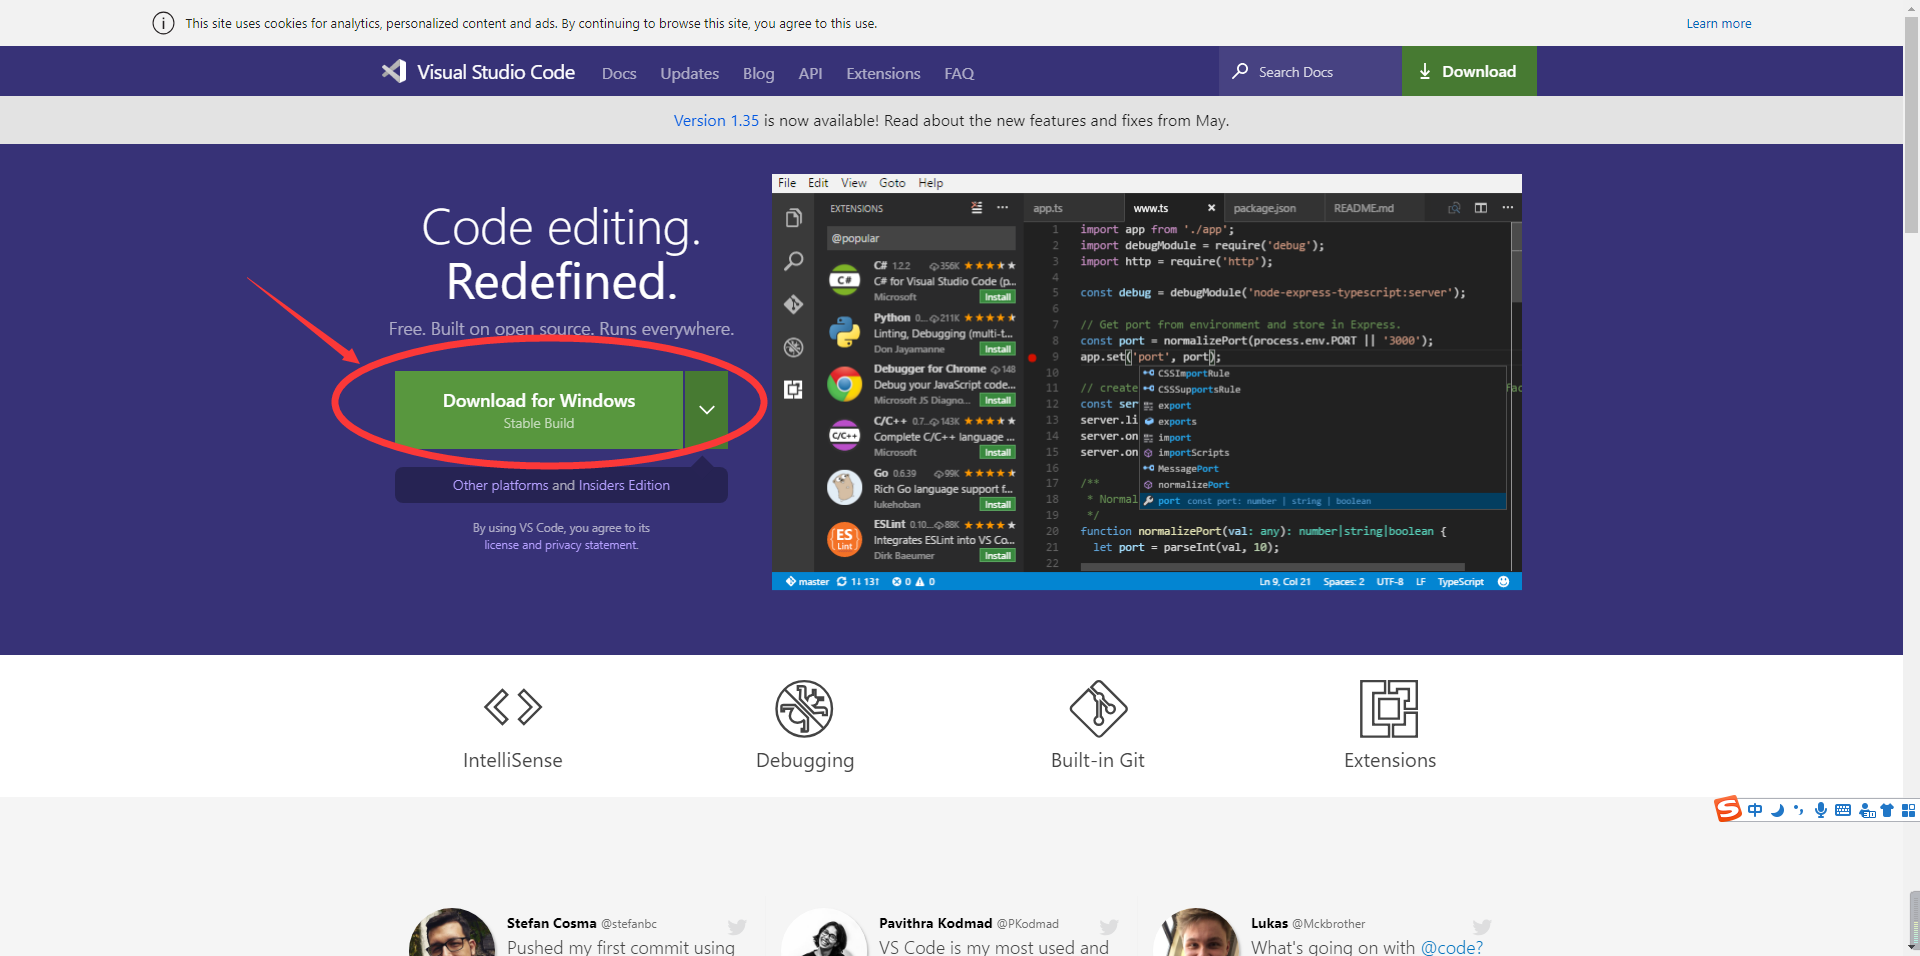Select the README.md editor tab
Image resolution: width=1920 pixels, height=956 pixels.
(x=1372, y=208)
